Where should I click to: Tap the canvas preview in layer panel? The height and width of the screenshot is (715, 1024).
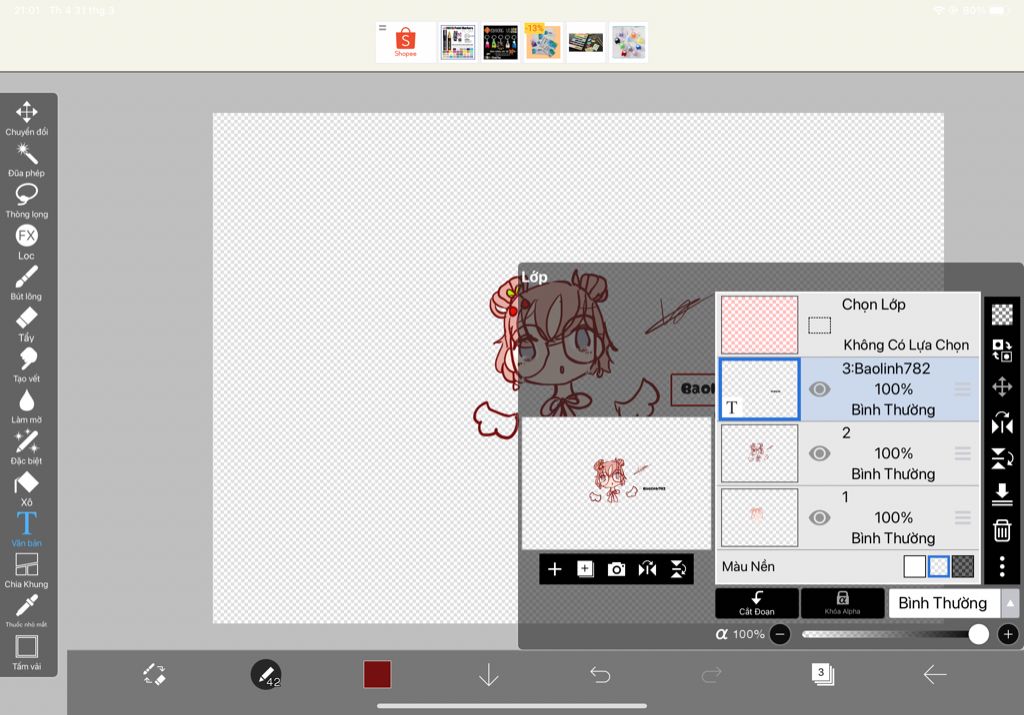click(x=616, y=483)
